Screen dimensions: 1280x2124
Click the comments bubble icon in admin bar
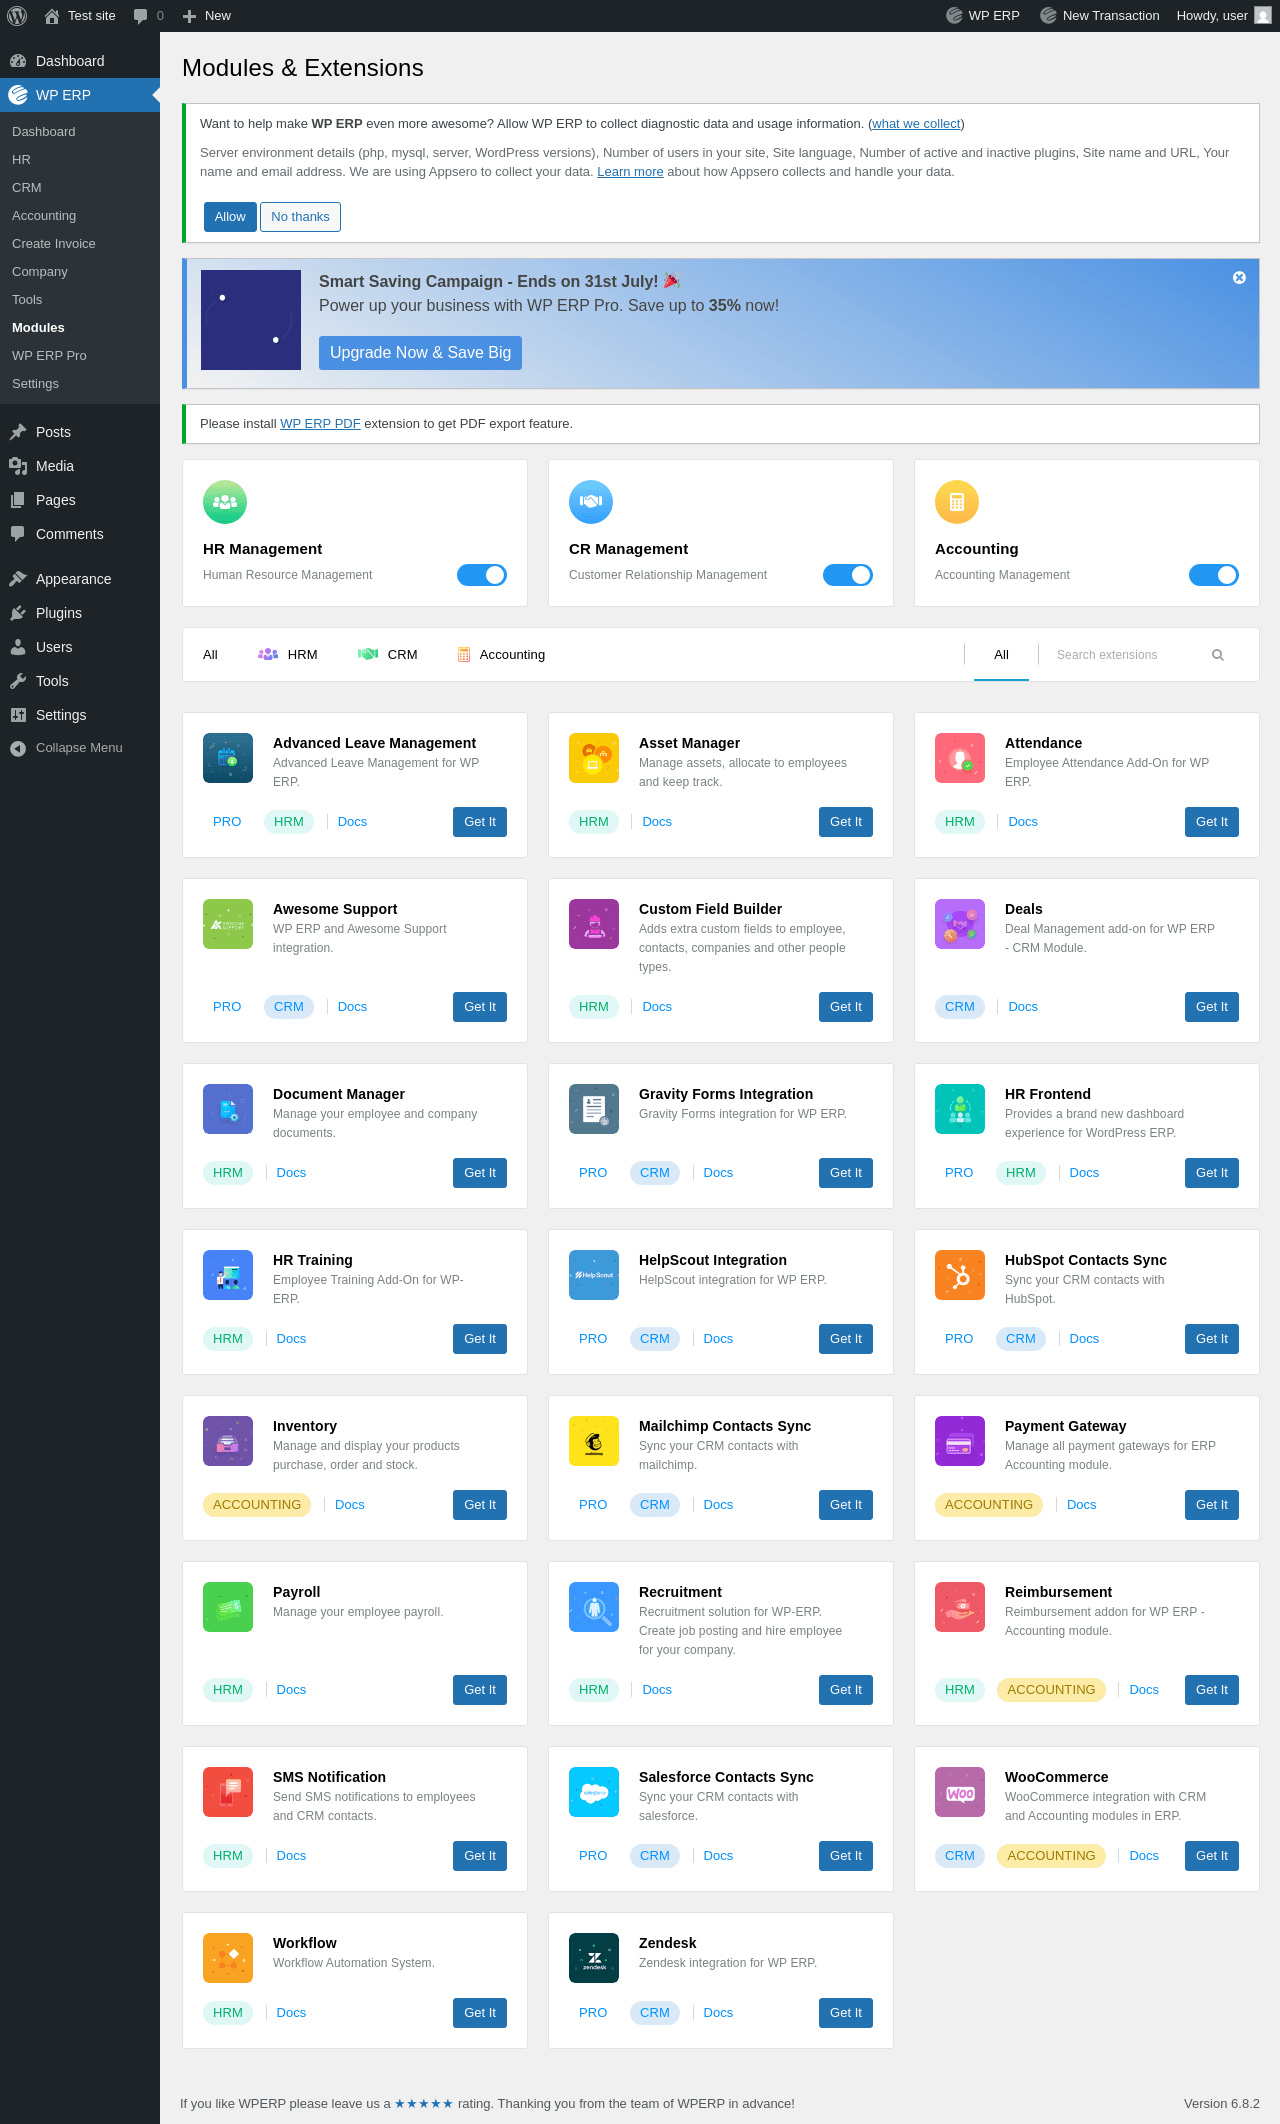click(140, 16)
